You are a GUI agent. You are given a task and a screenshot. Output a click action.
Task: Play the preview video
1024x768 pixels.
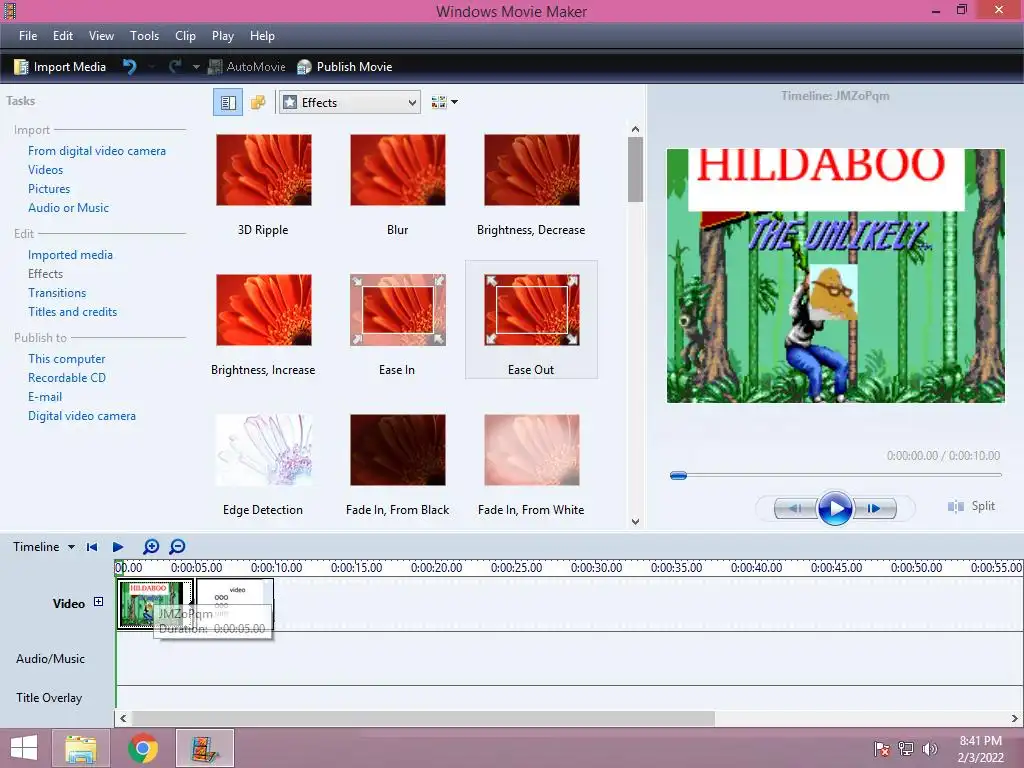click(835, 508)
